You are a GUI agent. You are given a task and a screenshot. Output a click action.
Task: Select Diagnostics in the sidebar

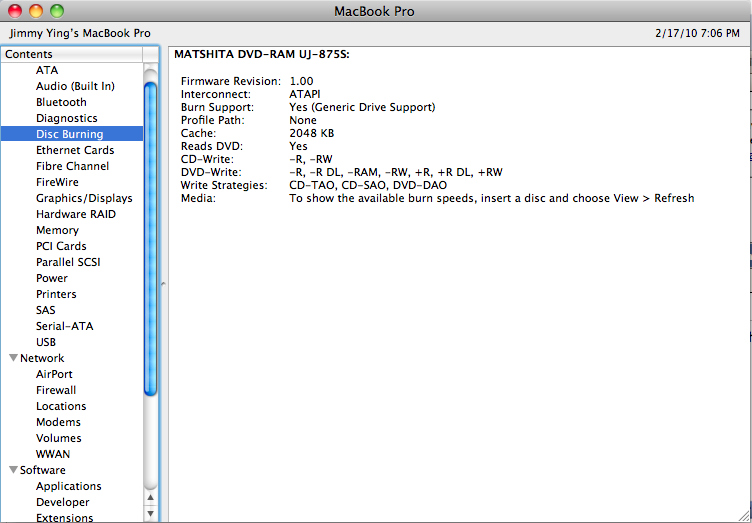coord(67,118)
